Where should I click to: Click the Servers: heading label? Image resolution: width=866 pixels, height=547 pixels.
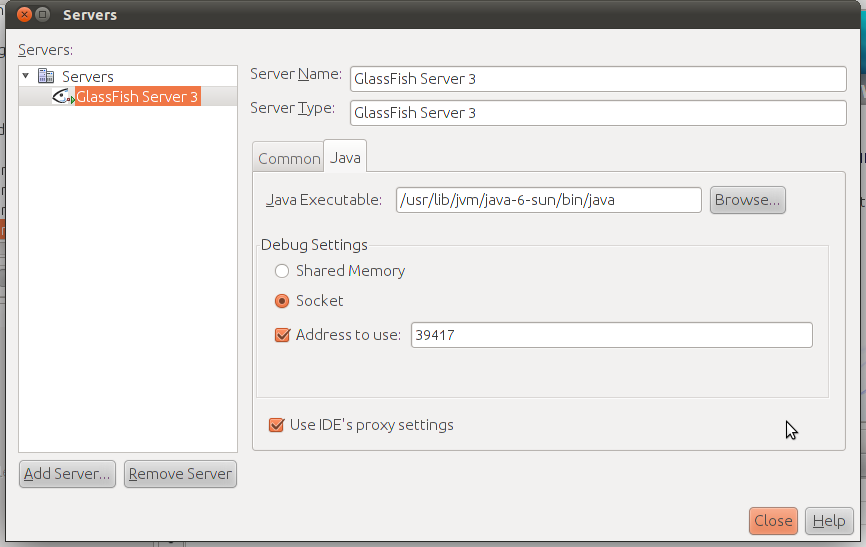[45, 50]
